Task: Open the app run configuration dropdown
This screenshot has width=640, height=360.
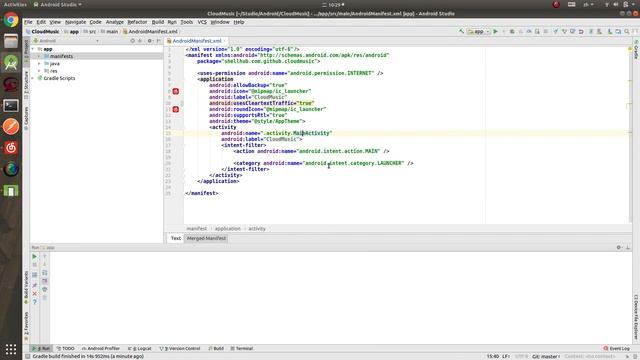Action: [x=478, y=31]
